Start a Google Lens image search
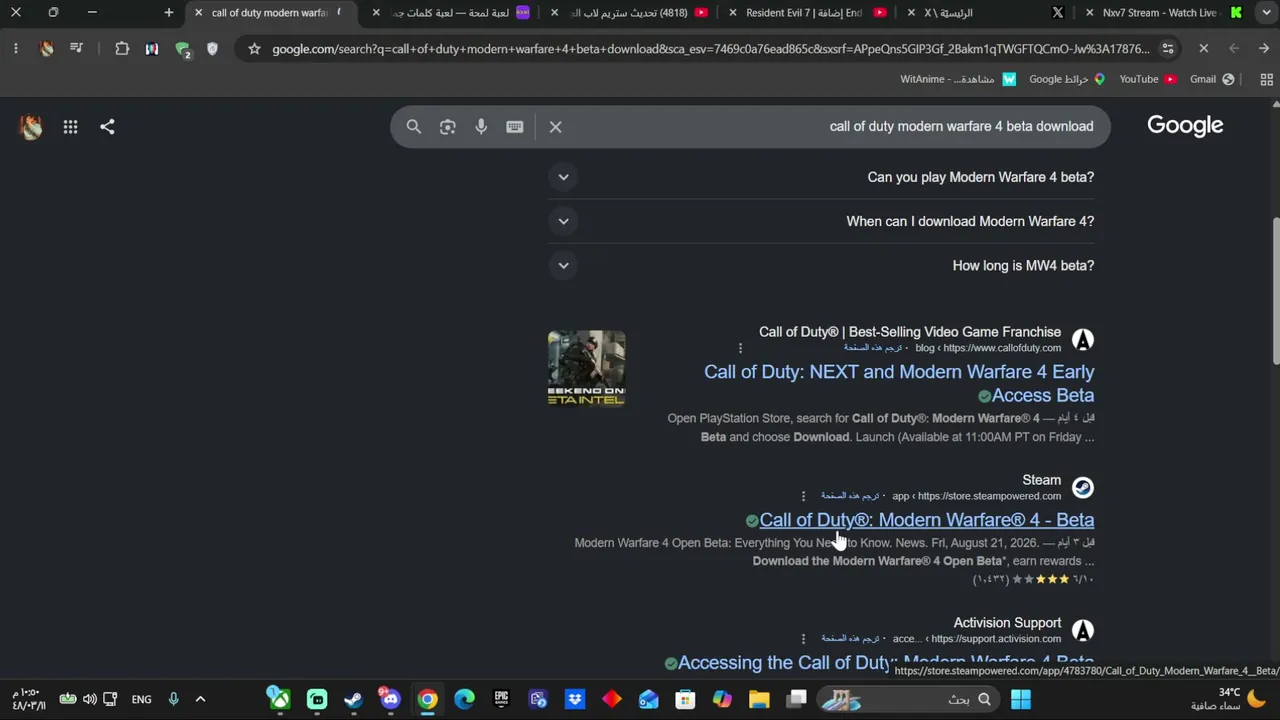Screen dimensions: 1280x720 [448, 127]
